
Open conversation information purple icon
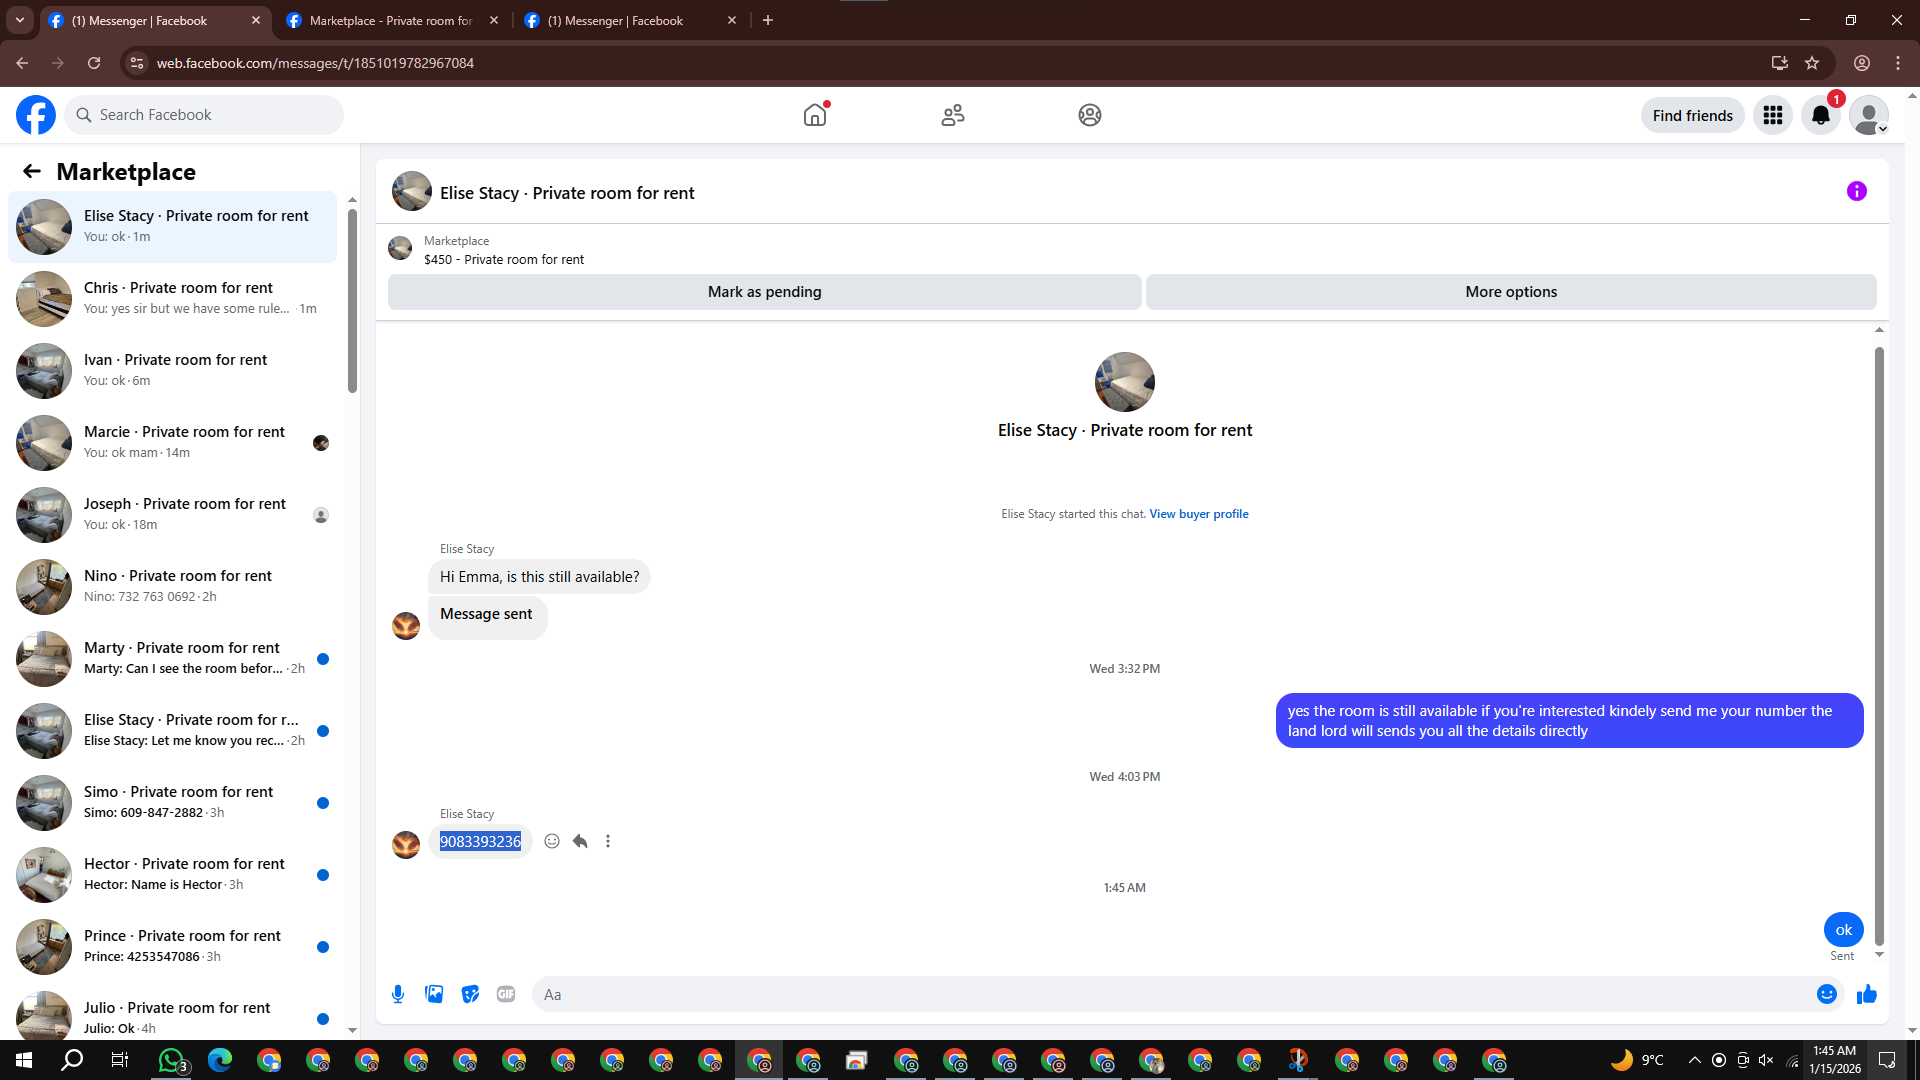point(1856,191)
